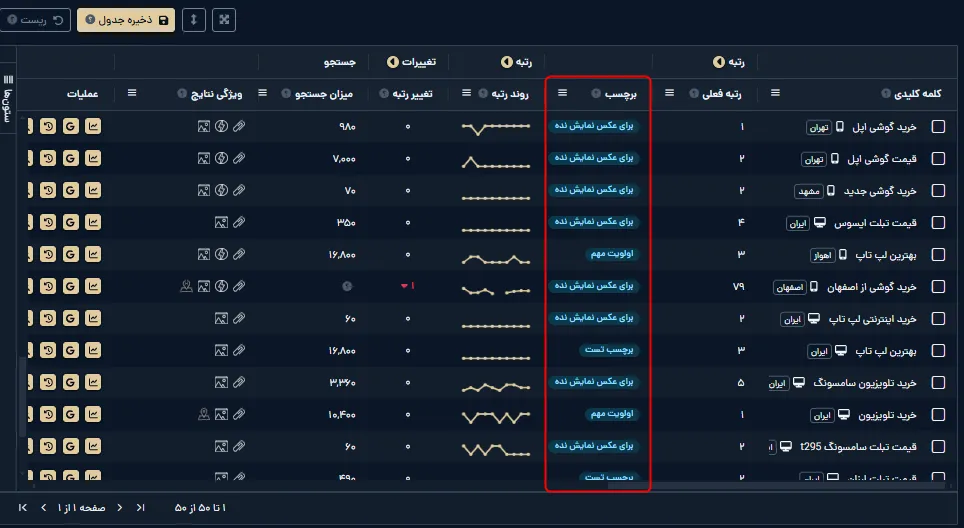The height and width of the screenshot is (528, 964).
Task: Click paperclip link icon in خرید گوشی اپل row
Action: 239,126
